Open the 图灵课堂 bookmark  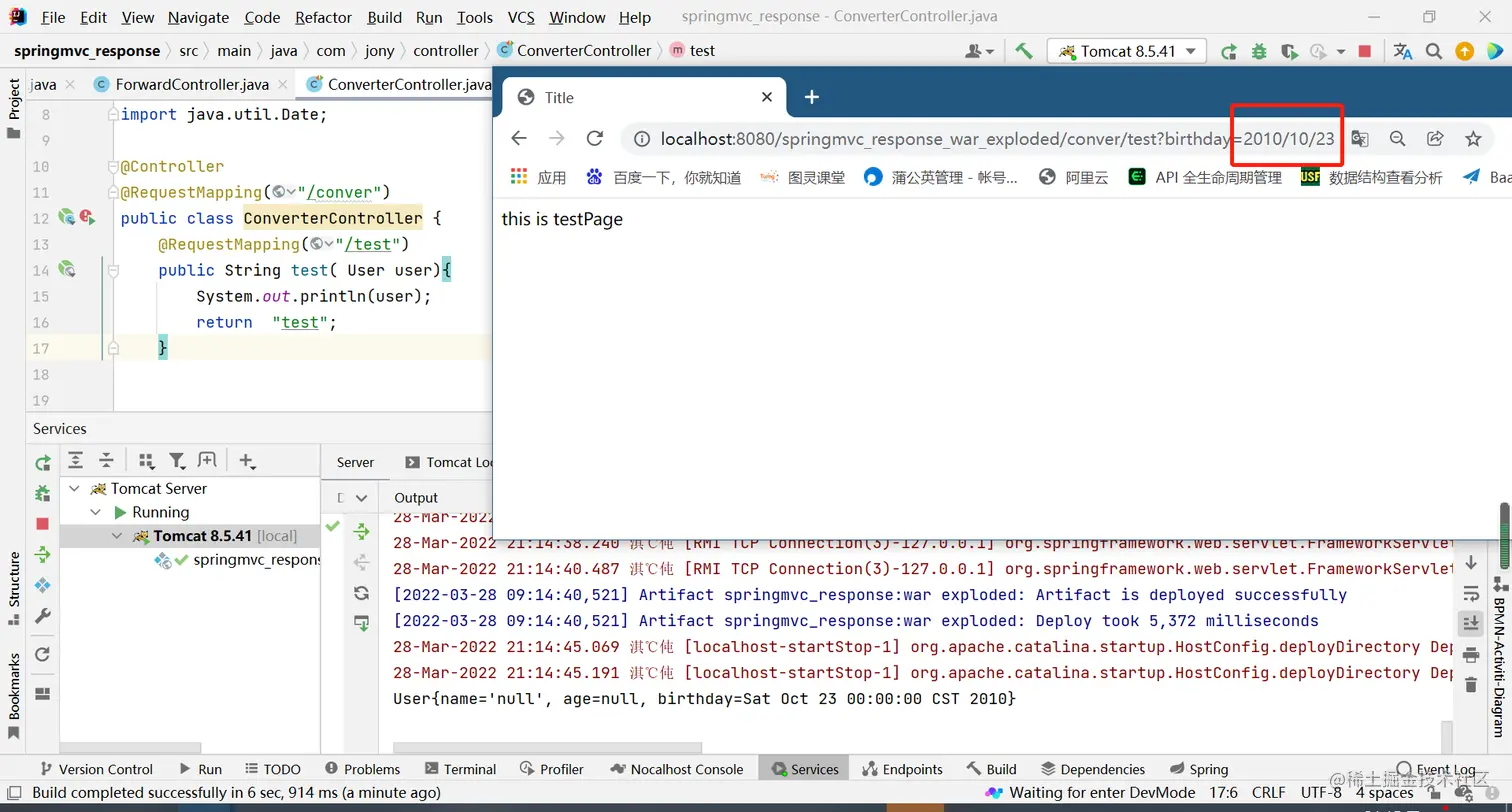pos(803,177)
